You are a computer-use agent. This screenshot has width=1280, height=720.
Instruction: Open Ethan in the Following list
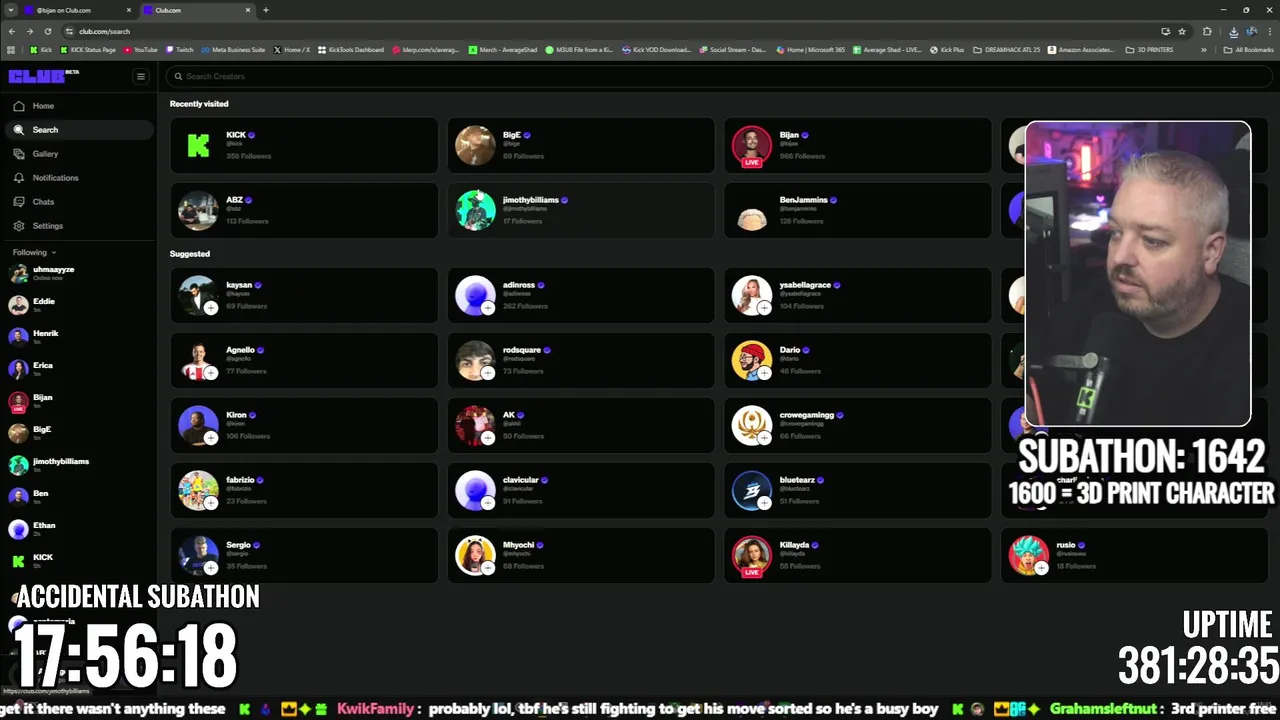(x=77, y=529)
